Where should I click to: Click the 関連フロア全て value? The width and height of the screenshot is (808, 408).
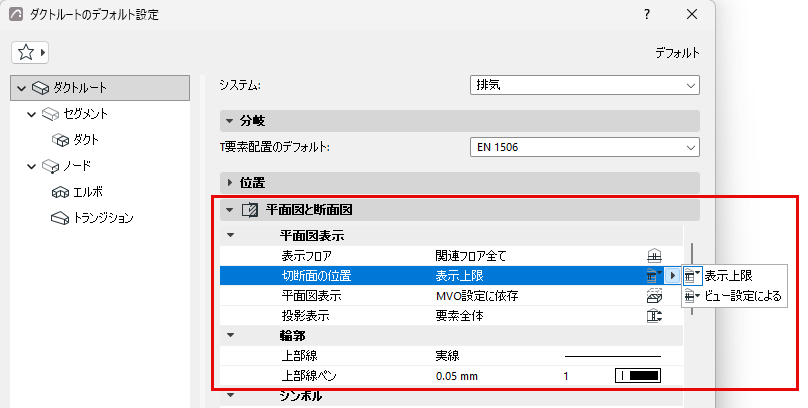click(471, 256)
